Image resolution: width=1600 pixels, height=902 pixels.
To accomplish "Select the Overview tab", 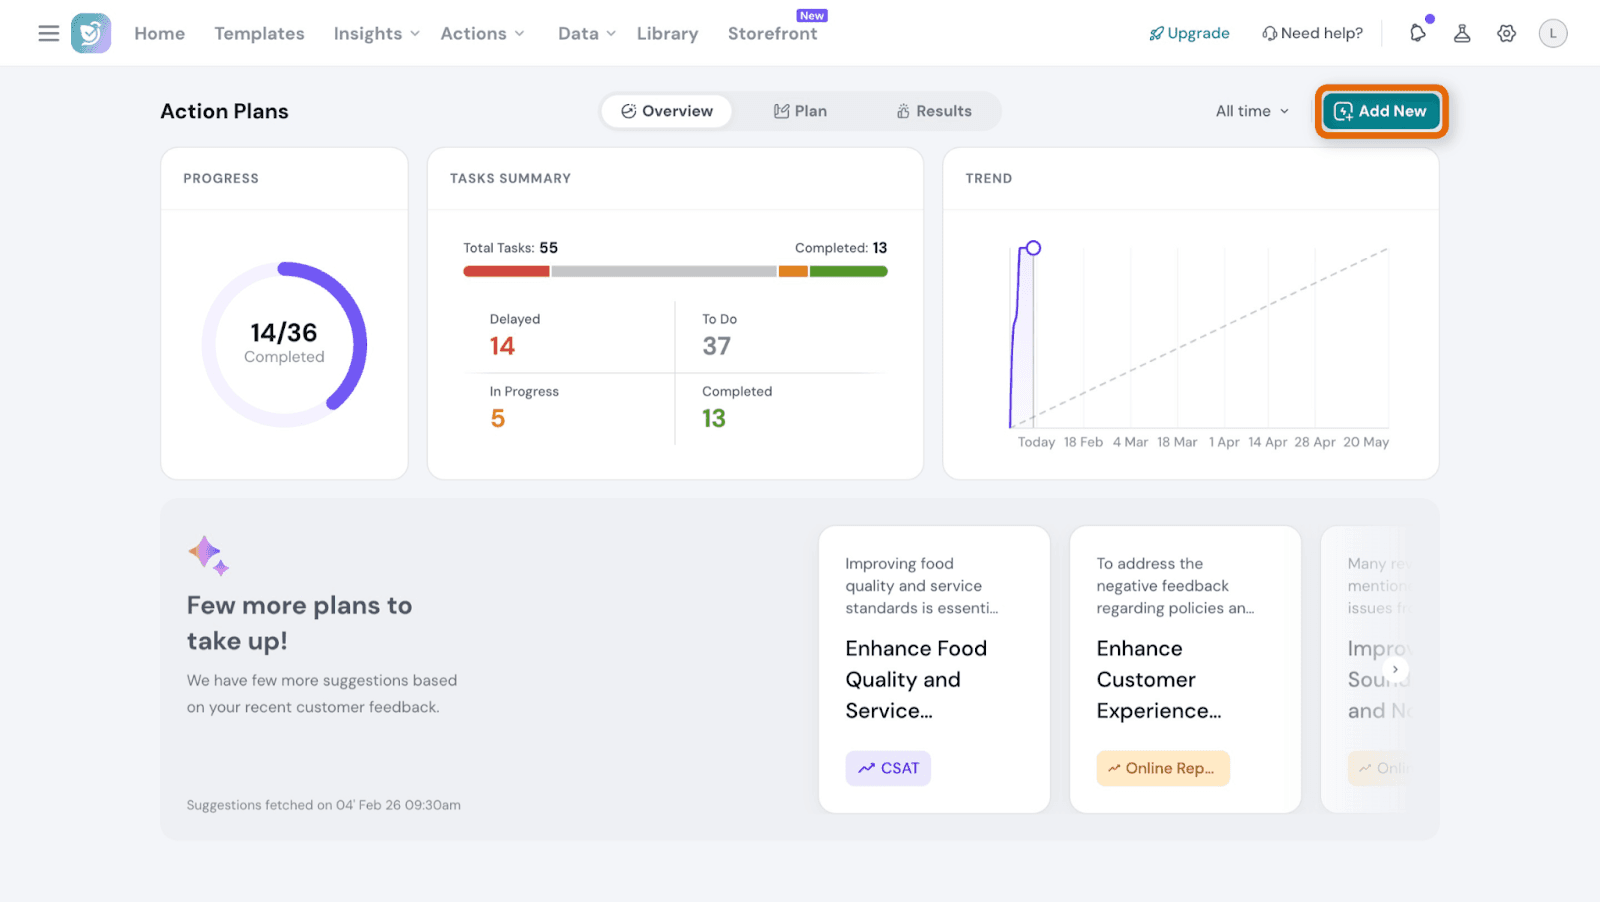I will [667, 111].
